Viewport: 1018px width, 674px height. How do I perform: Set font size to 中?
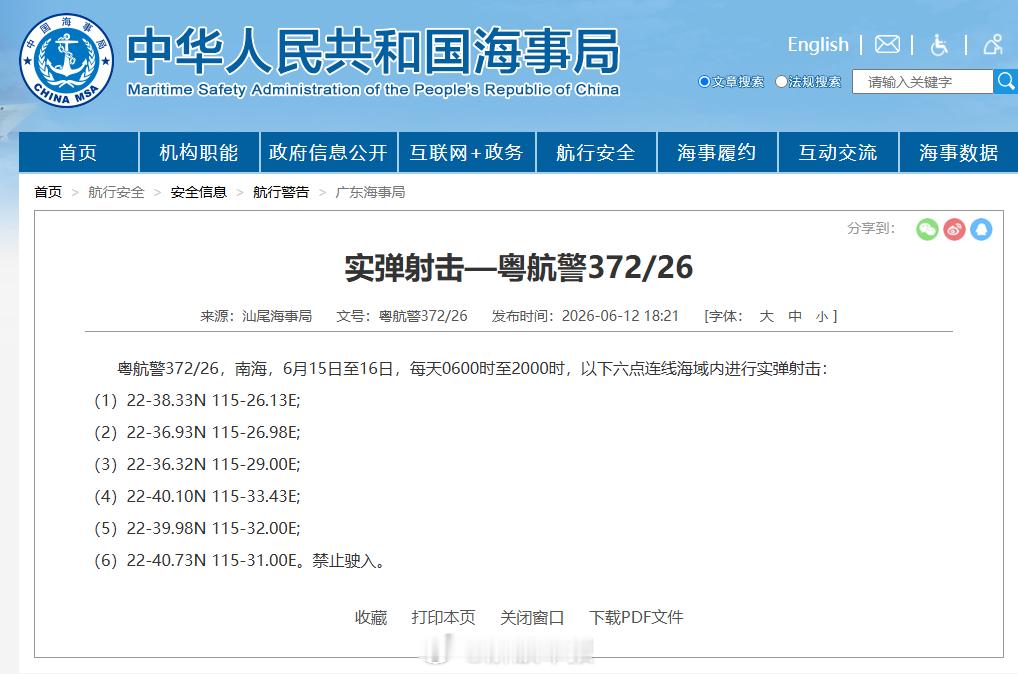coord(795,316)
